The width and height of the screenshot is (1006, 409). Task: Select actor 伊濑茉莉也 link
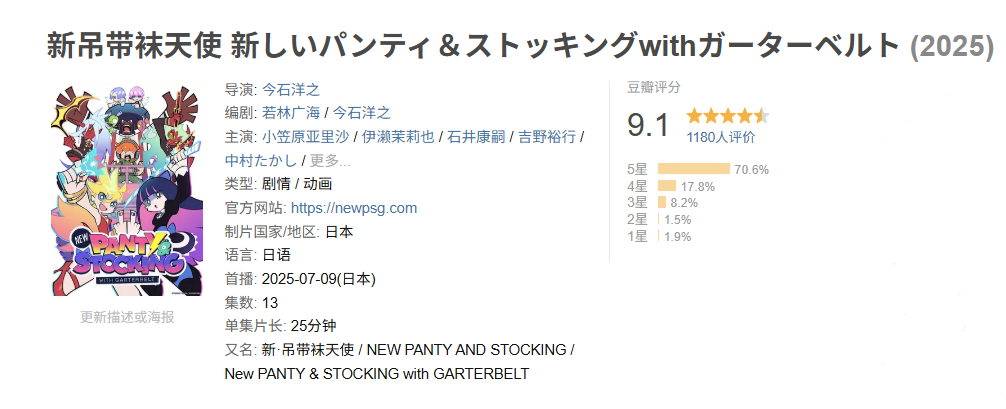tap(398, 137)
